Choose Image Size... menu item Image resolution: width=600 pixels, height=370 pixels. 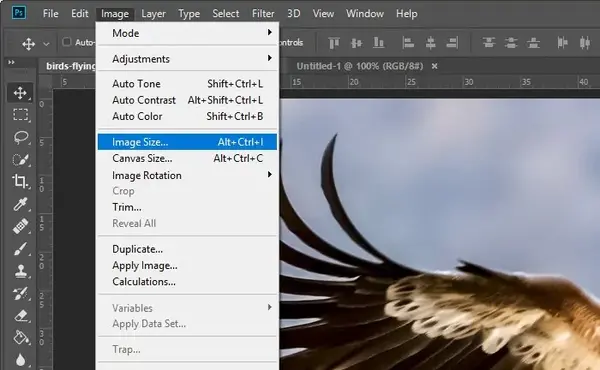click(x=188, y=142)
